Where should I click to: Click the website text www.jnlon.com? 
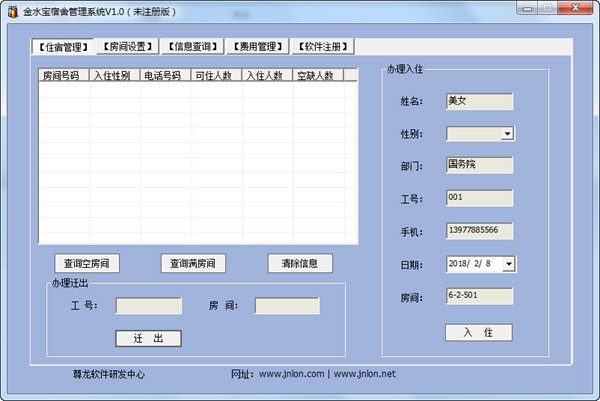coord(292,374)
